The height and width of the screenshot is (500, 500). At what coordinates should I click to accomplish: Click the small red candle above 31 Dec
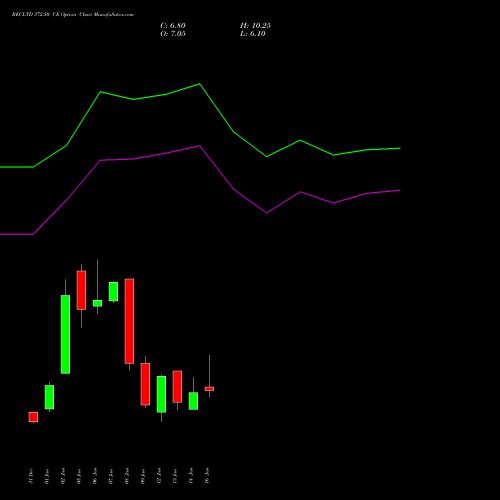coord(33,417)
